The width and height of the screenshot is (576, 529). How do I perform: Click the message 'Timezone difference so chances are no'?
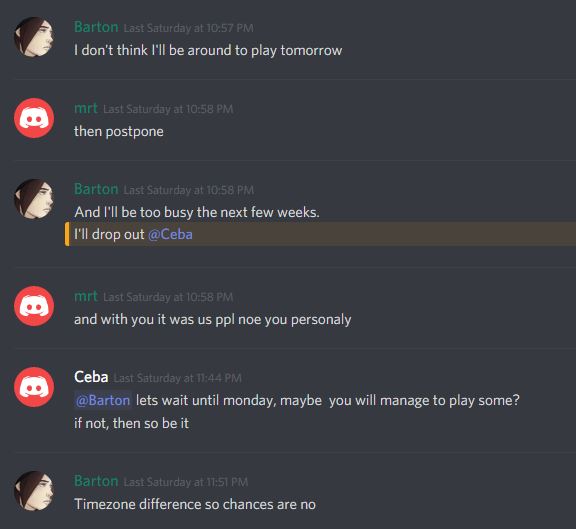tap(195, 504)
